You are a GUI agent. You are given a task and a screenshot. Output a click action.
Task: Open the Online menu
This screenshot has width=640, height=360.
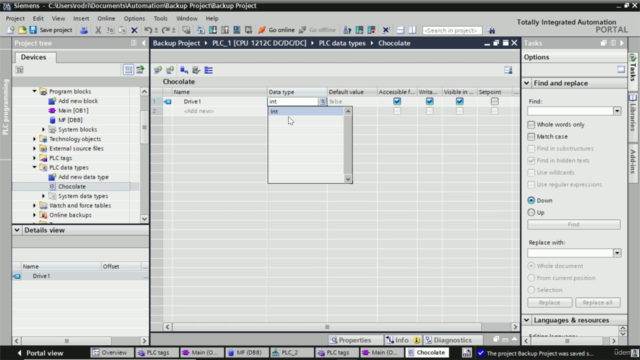pos(106,18)
